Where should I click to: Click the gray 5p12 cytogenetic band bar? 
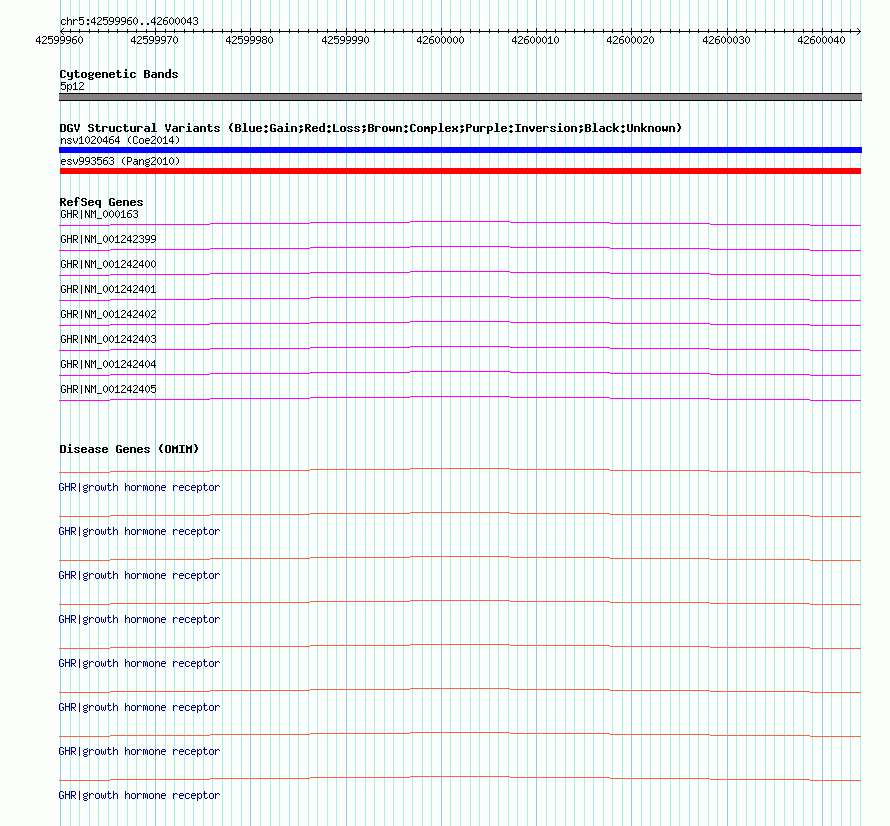(460, 97)
